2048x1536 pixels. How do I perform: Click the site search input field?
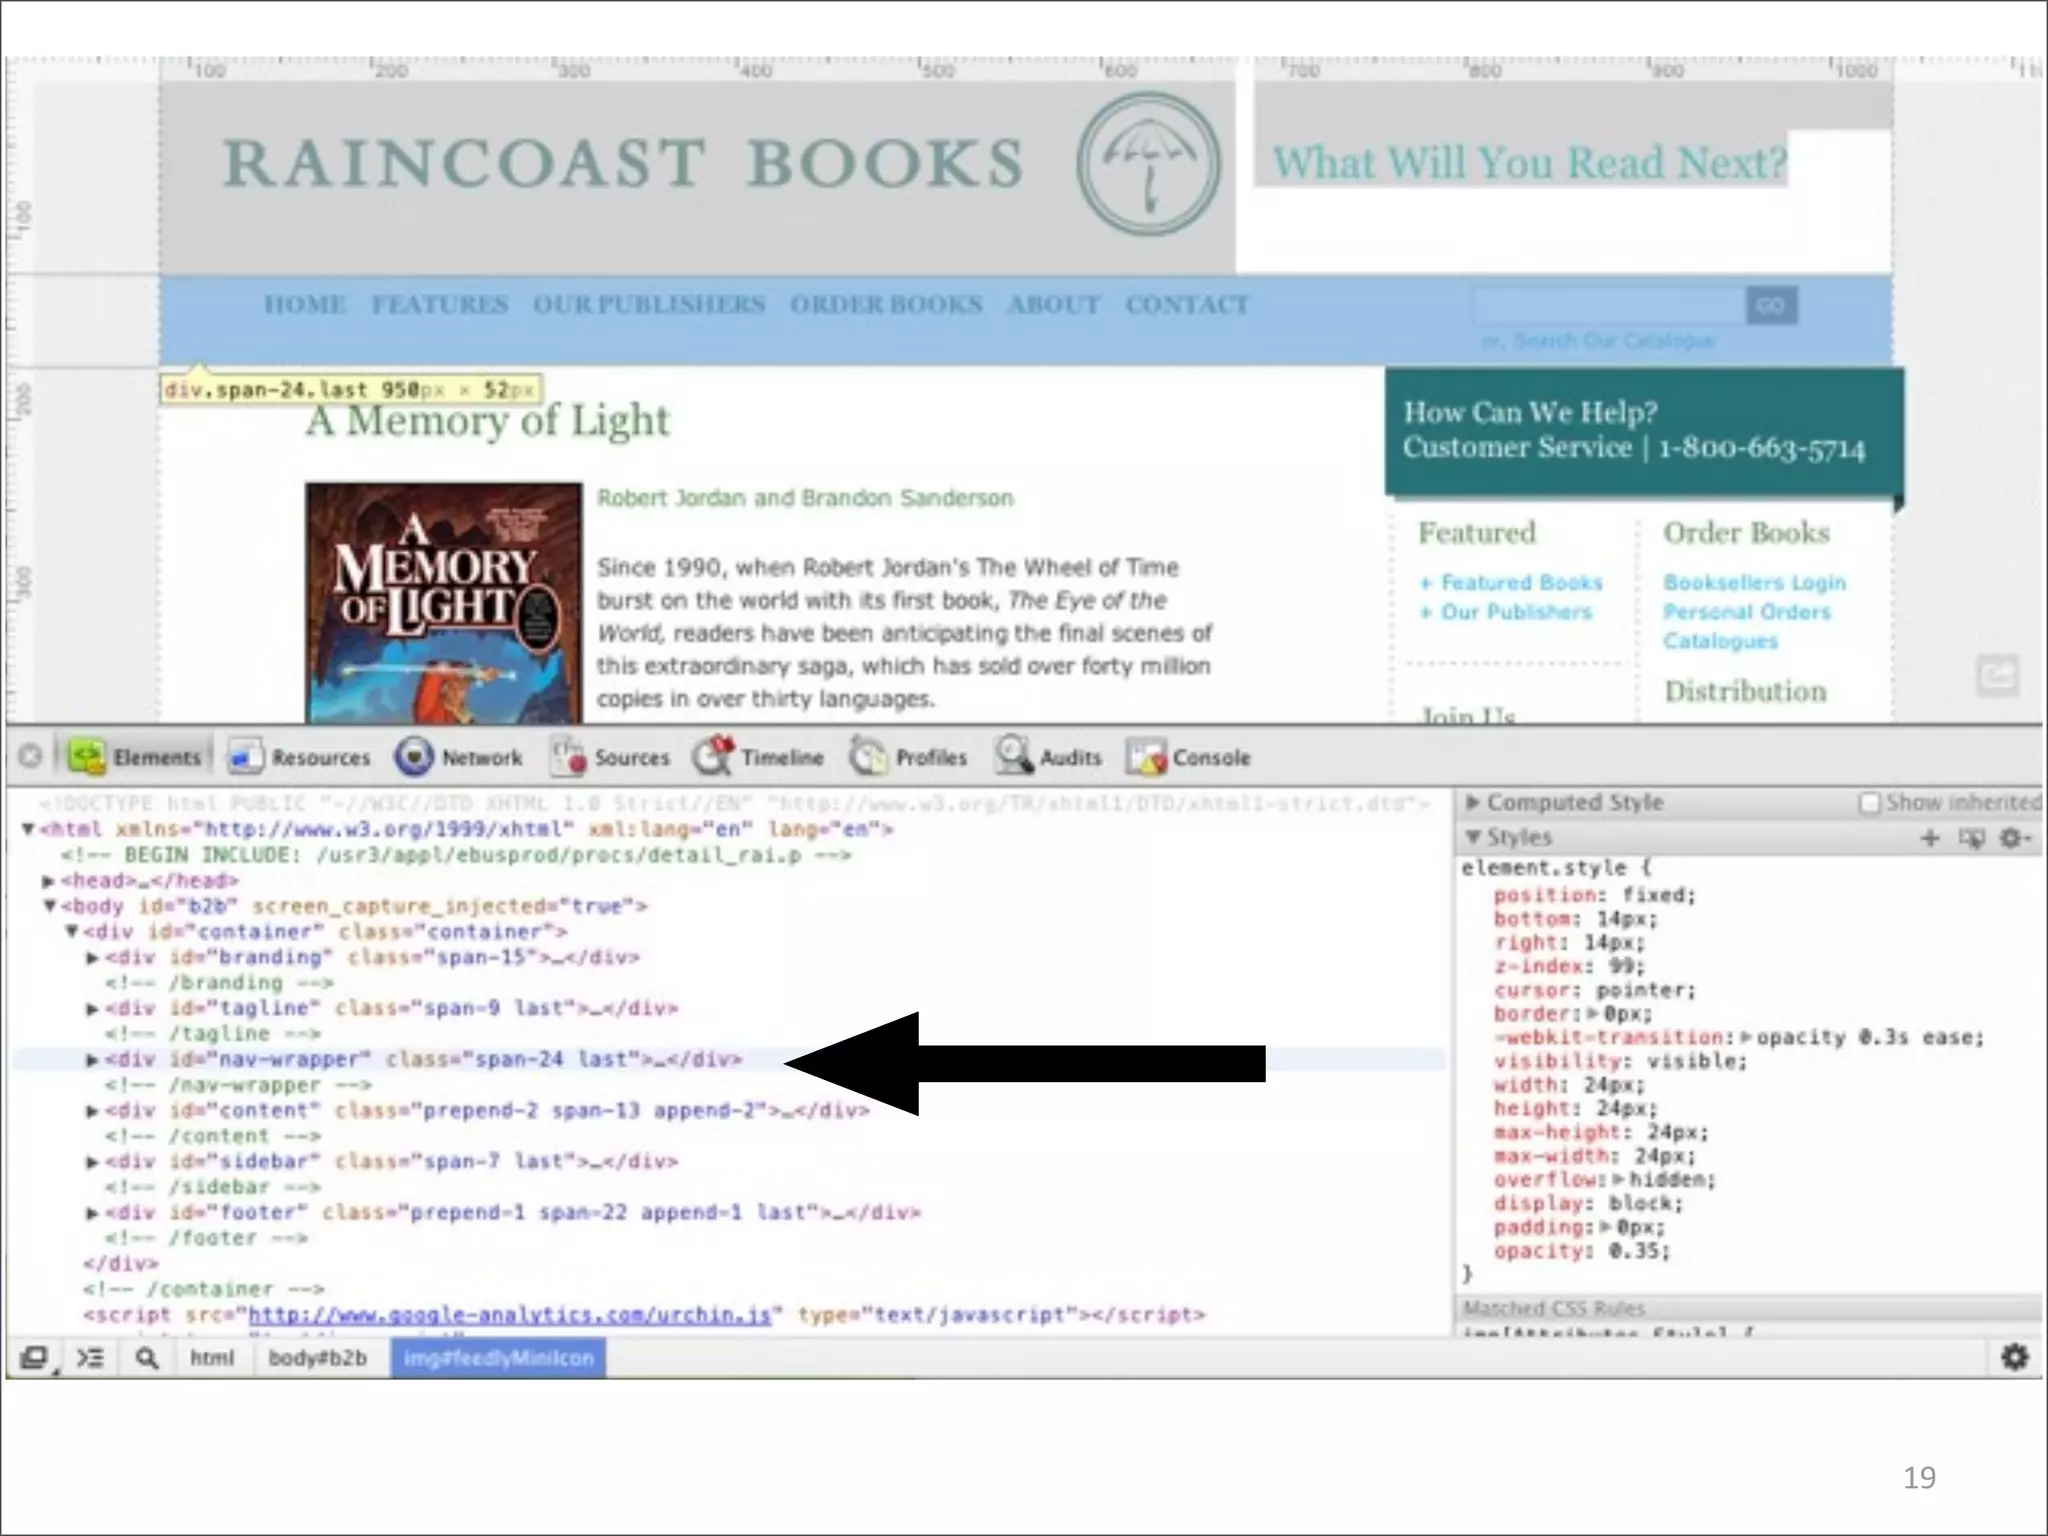[1608, 305]
